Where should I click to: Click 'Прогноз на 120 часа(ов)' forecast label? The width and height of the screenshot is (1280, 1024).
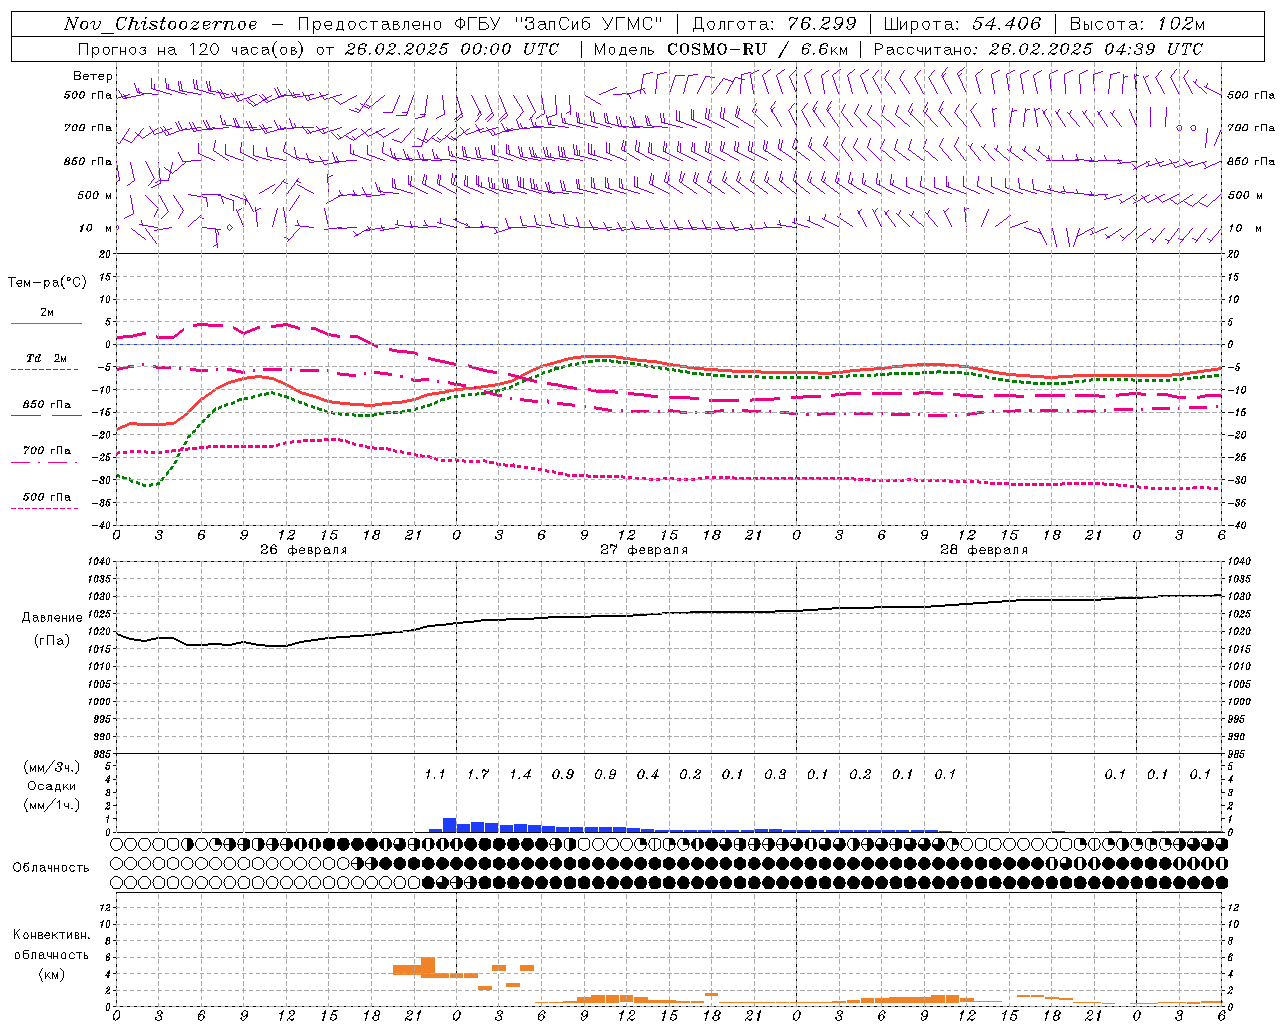pos(189,49)
